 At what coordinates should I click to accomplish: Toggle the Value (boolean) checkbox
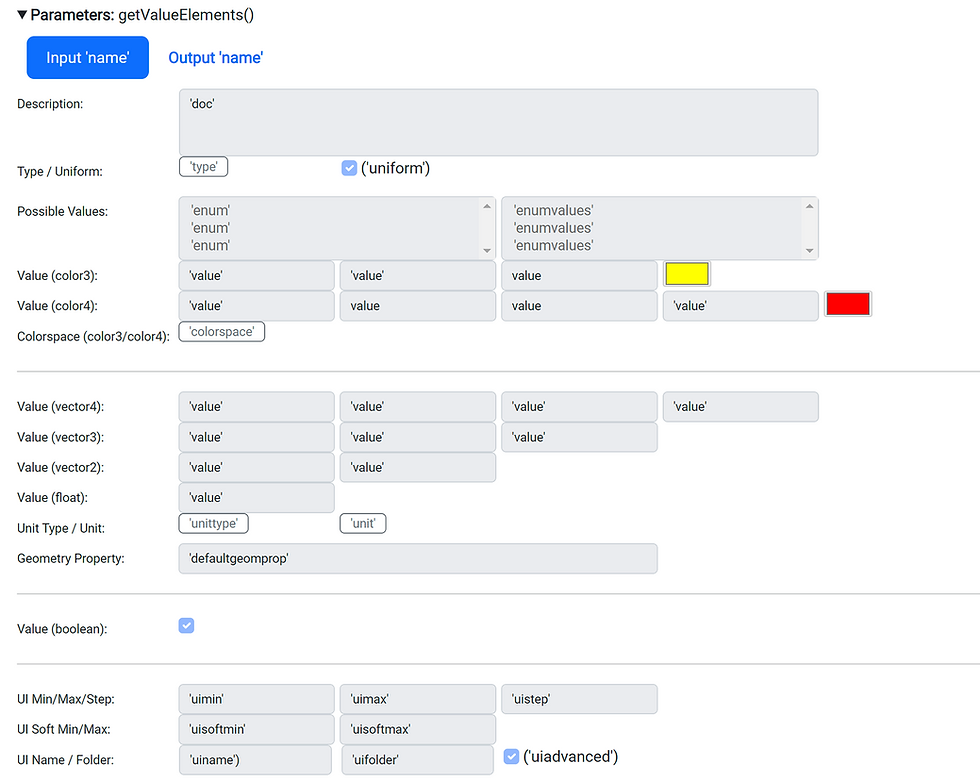coord(186,626)
